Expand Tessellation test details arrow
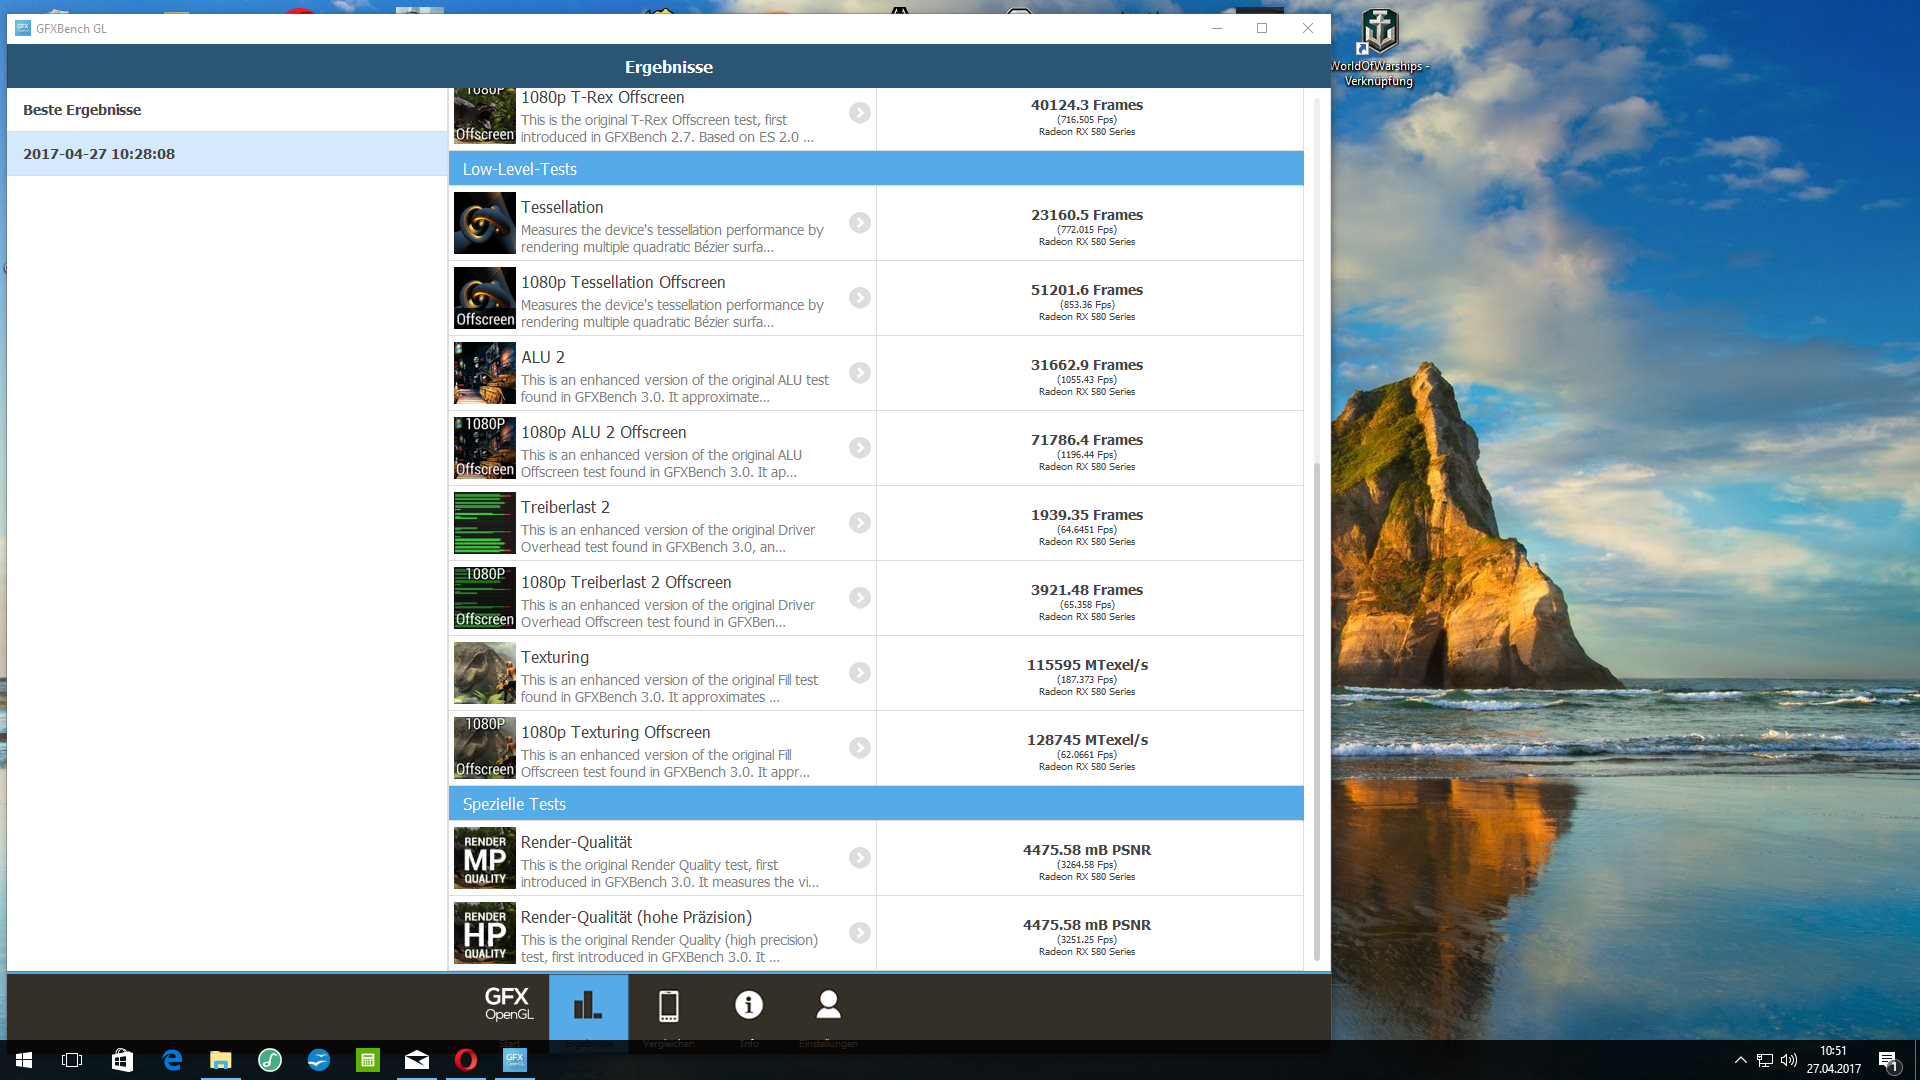 859,223
